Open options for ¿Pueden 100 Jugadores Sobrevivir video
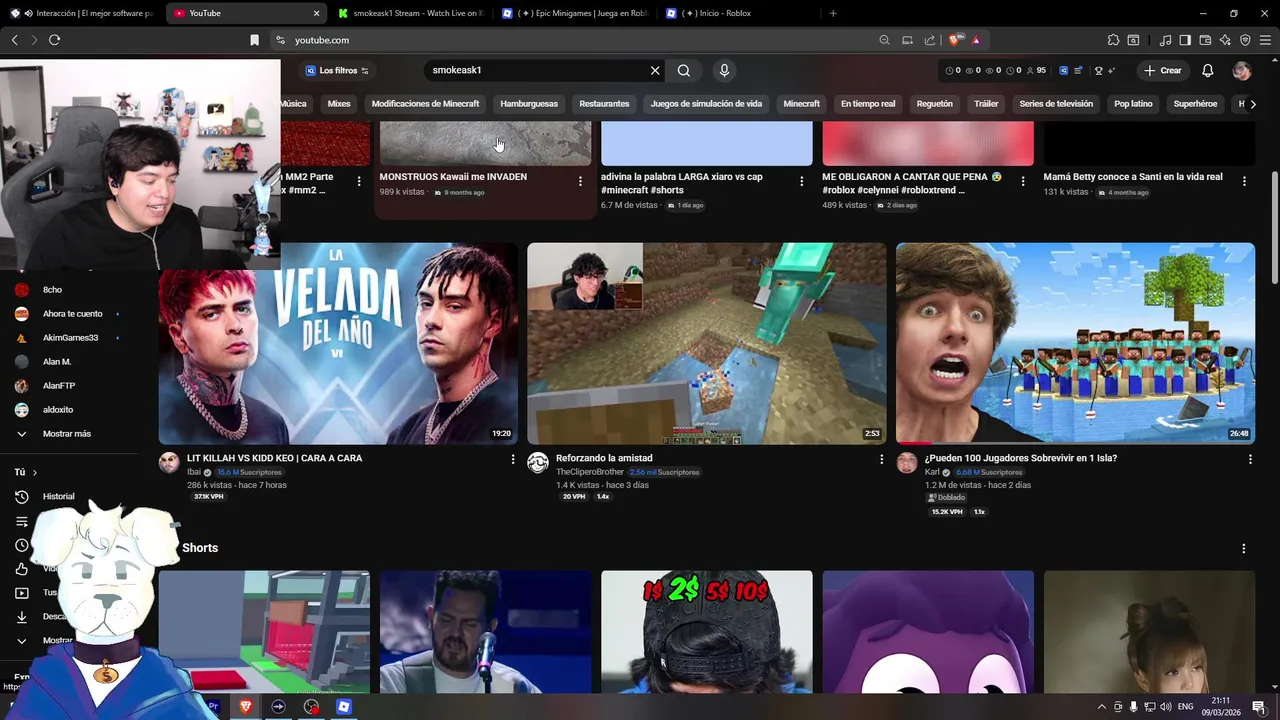The image size is (1280, 720). [1250, 459]
